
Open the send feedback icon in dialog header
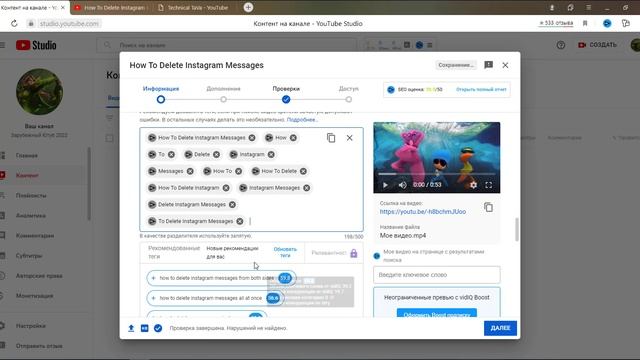coord(489,65)
